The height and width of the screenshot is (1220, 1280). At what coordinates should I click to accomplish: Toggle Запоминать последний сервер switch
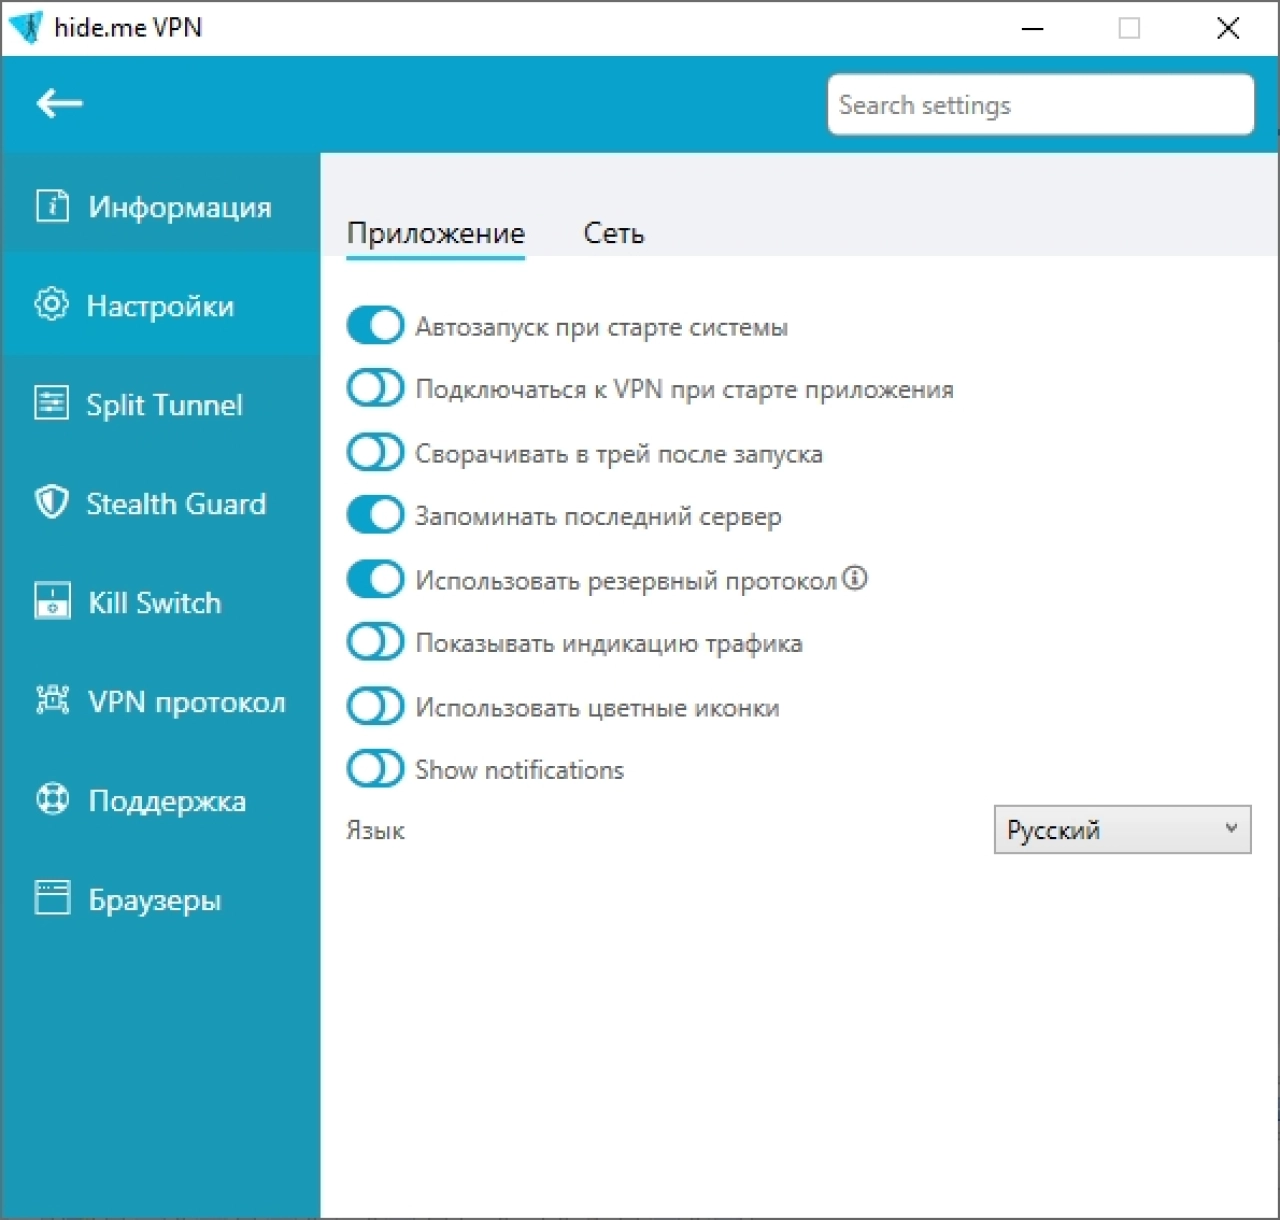[375, 515]
